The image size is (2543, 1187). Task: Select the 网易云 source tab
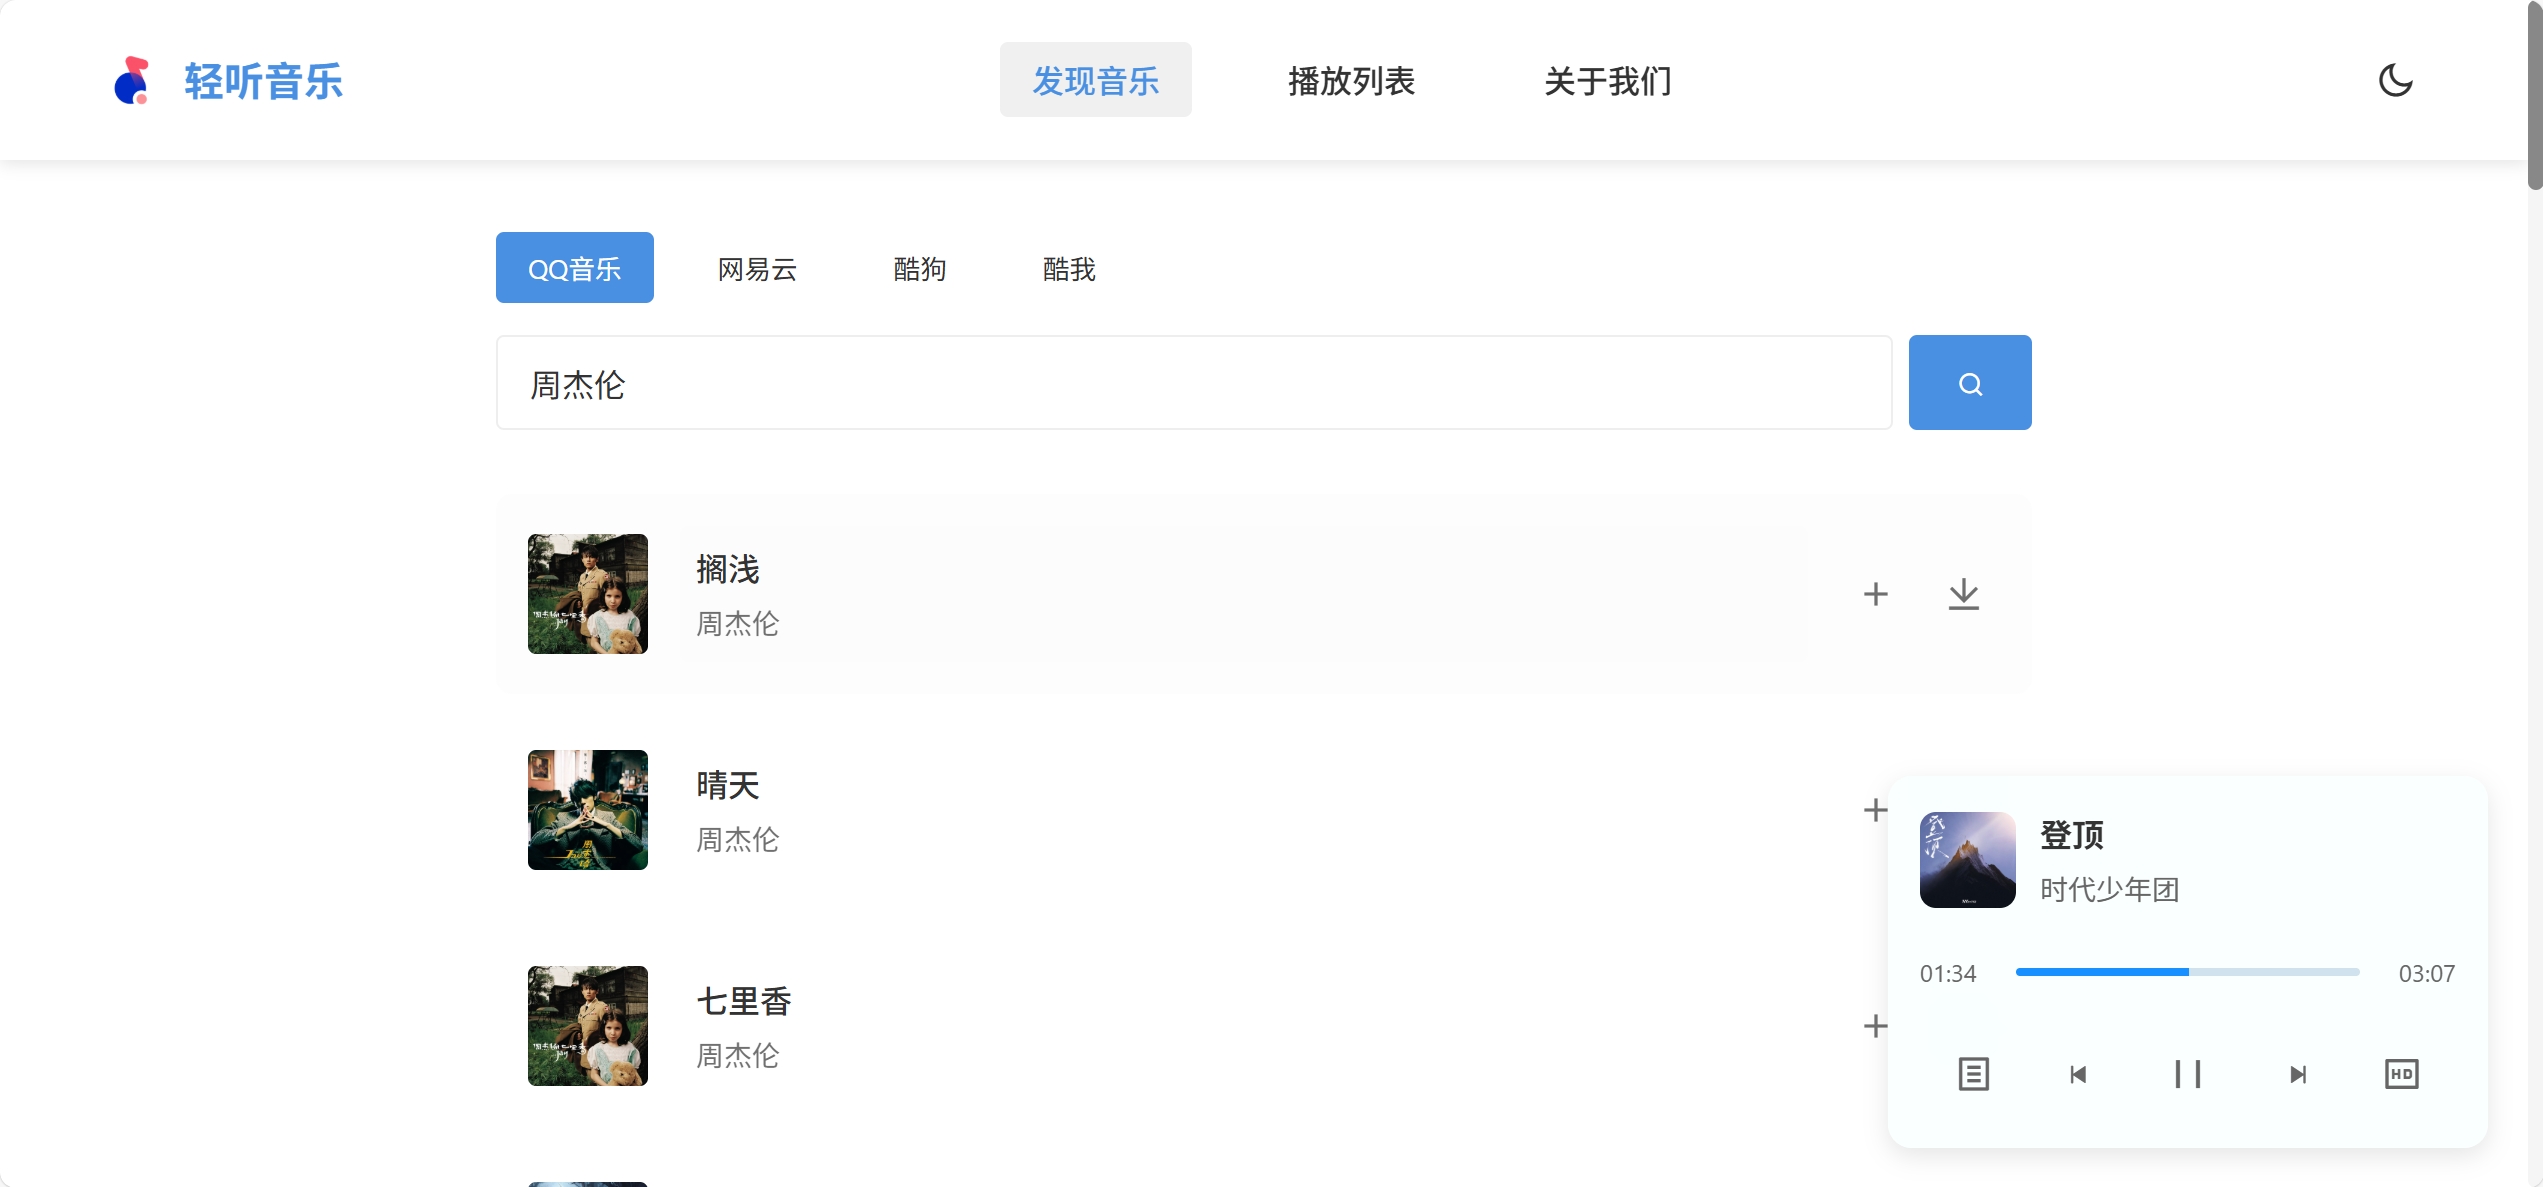point(757,268)
